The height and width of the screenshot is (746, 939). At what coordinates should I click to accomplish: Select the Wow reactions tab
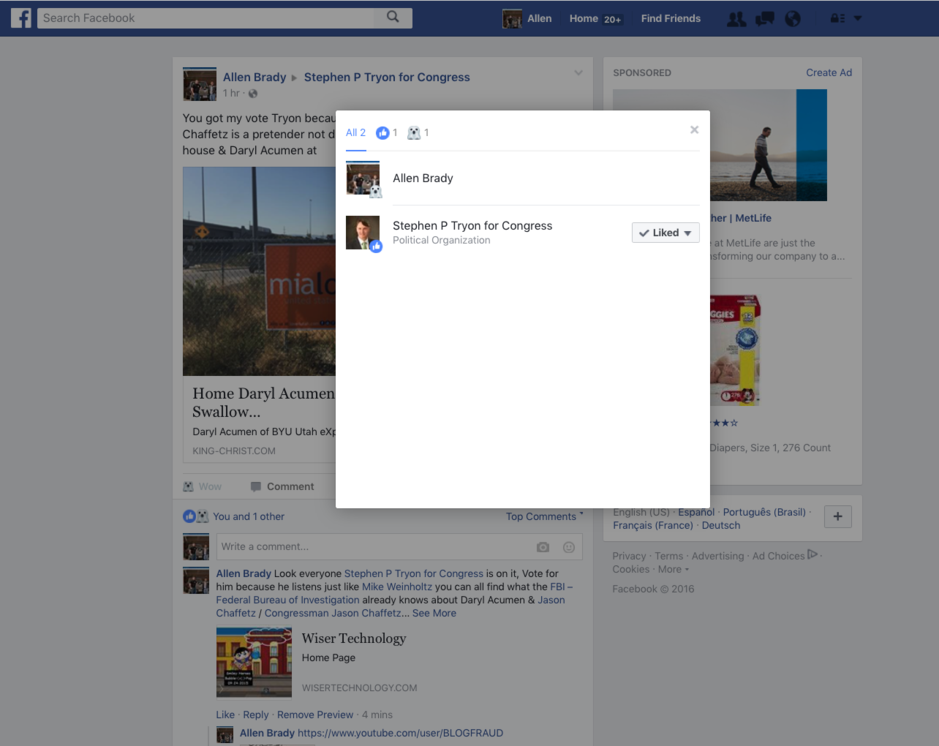tap(418, 133)
